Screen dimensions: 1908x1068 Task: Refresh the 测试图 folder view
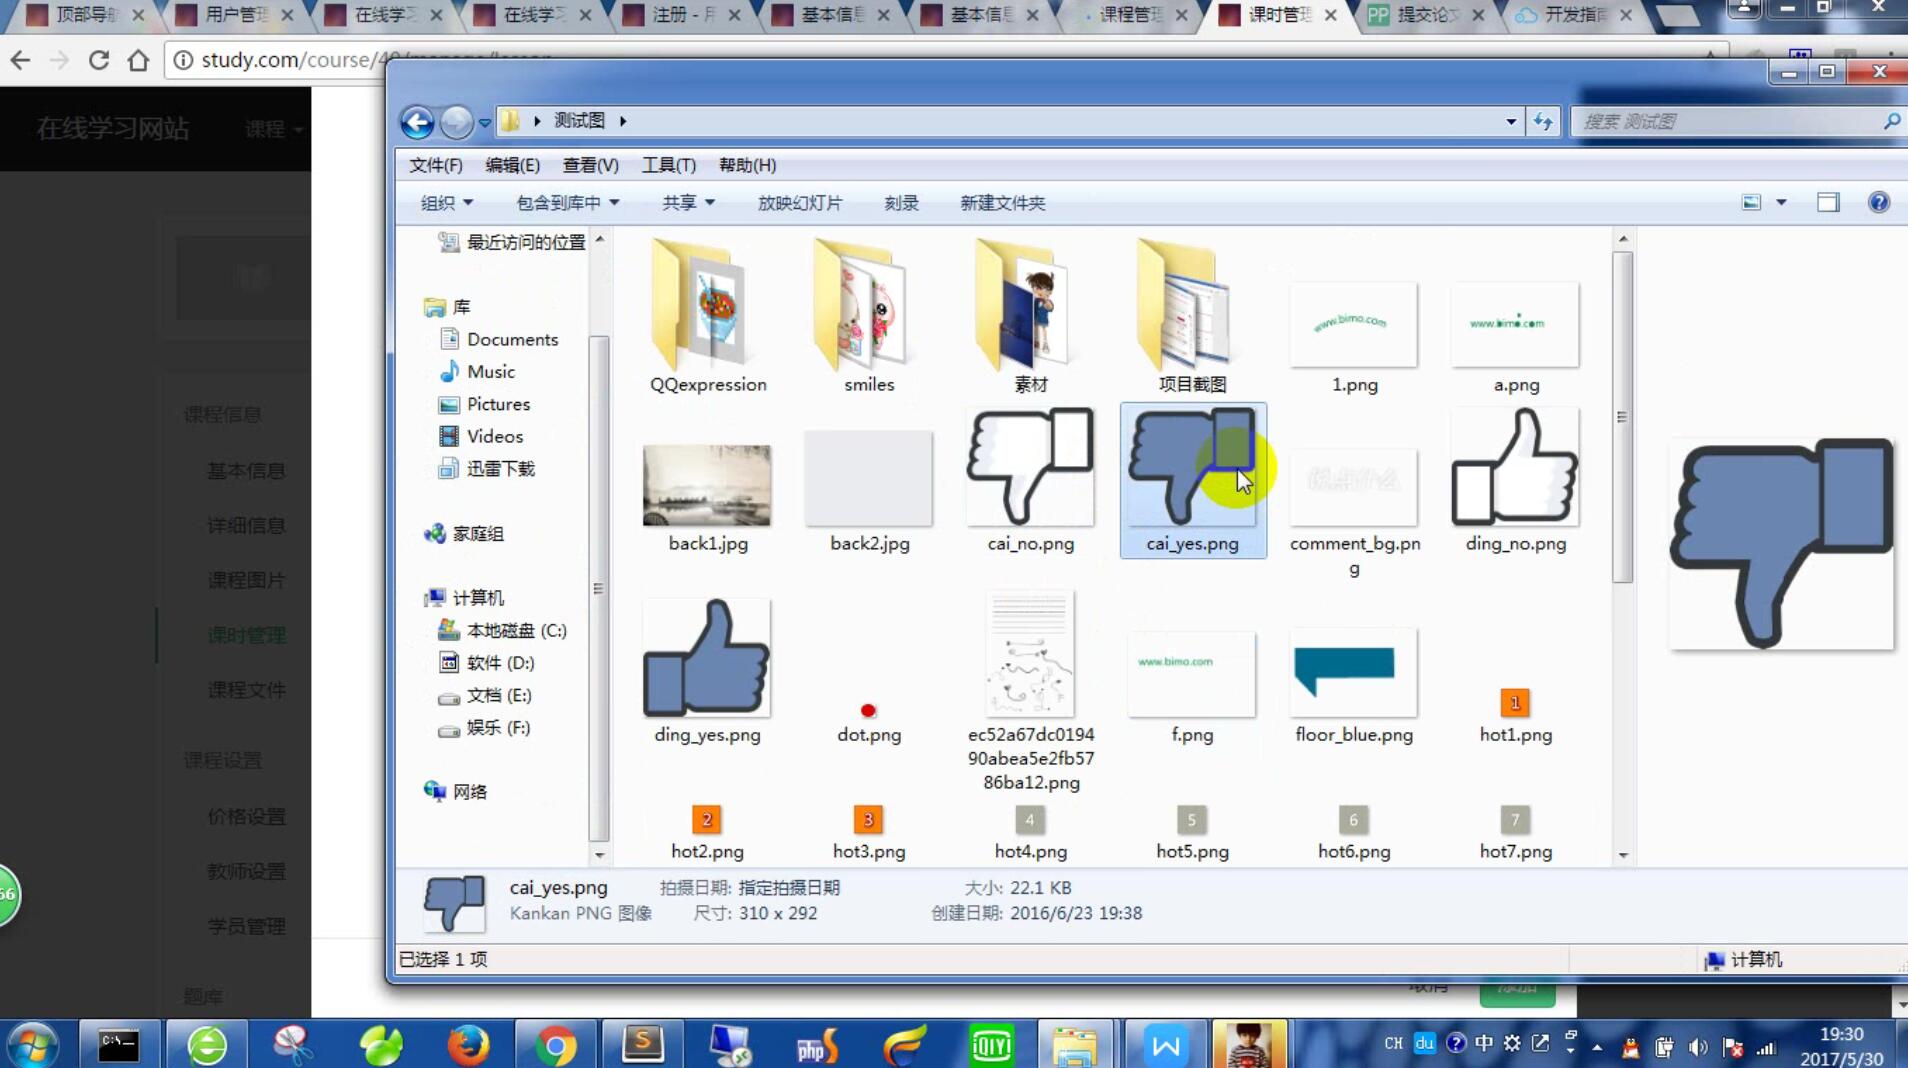(x=1543, y=122)
